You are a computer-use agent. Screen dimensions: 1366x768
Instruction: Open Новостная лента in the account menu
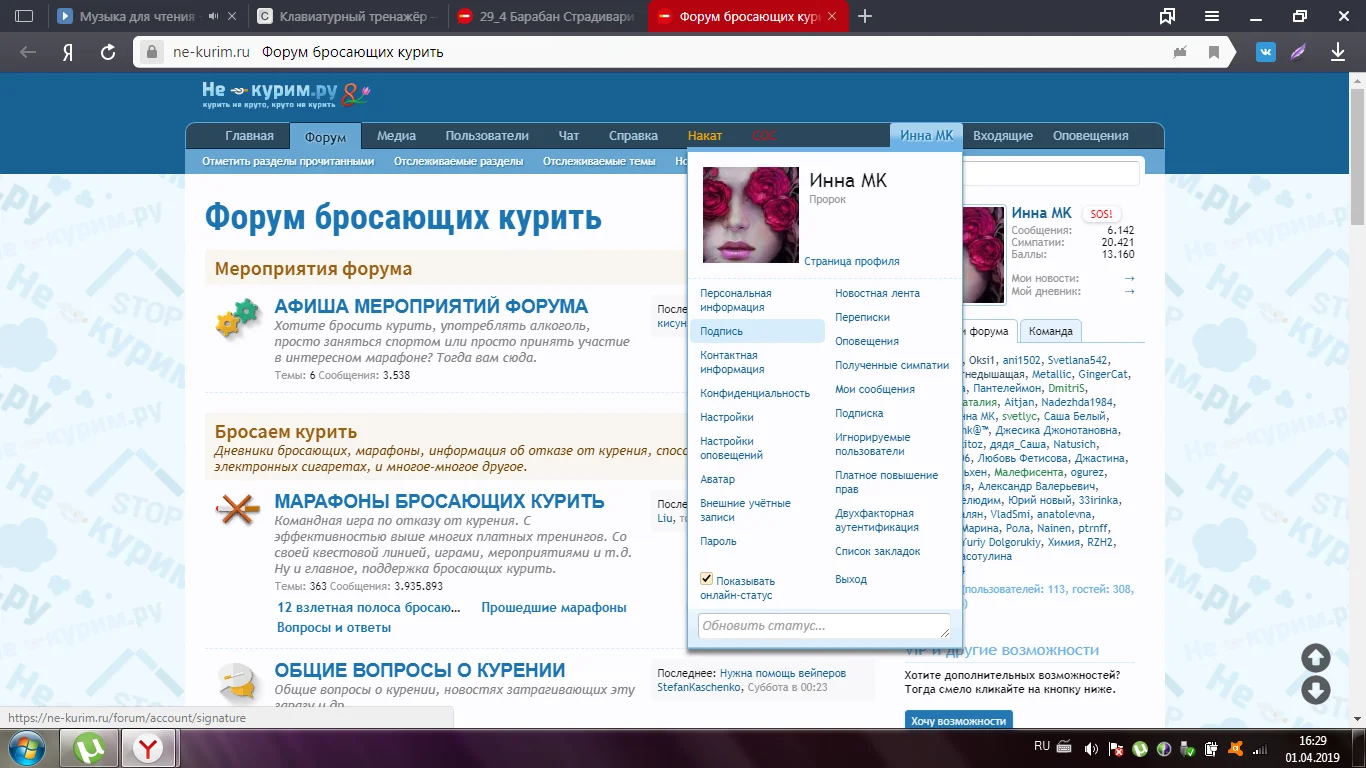pyautogui.click(x=878, y=293)
